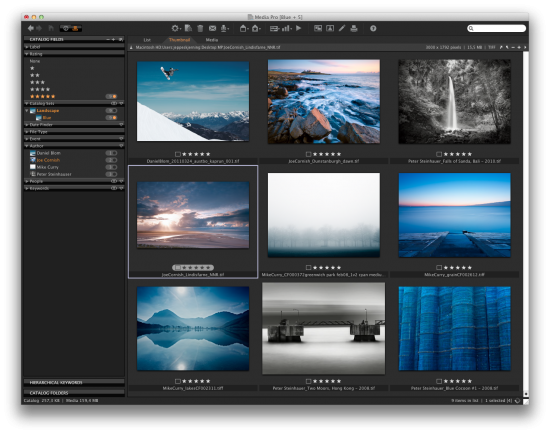Expand the People section
This screenshot has height=434, width=550.
(27, 181)
